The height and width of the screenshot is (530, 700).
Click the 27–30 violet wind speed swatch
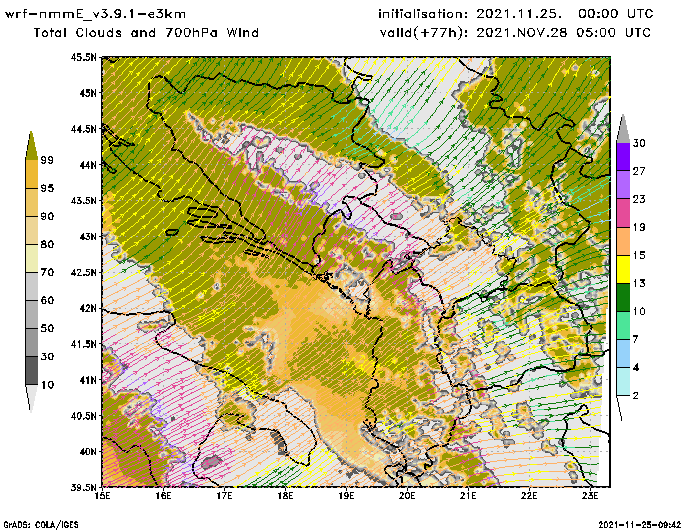click(x=623, y=157)
